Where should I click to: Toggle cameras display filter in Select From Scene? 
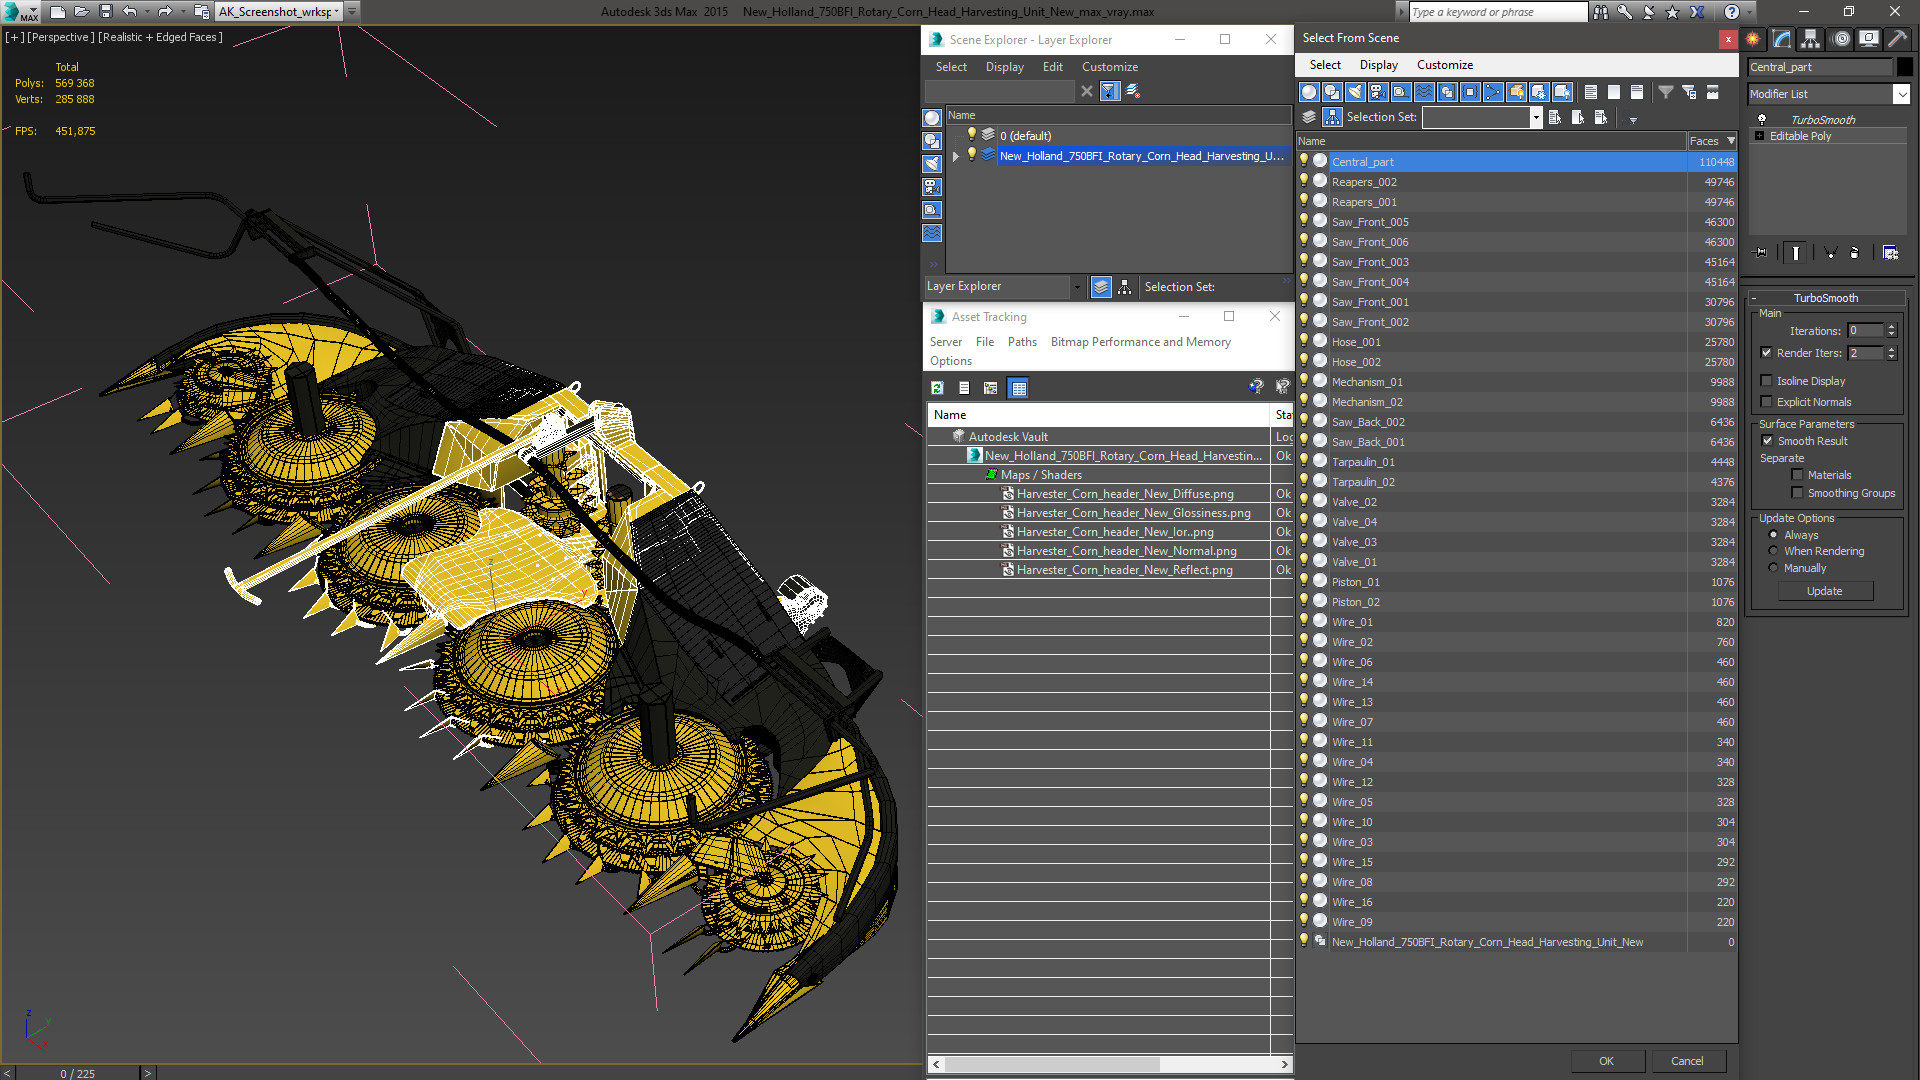(1378, 92)
